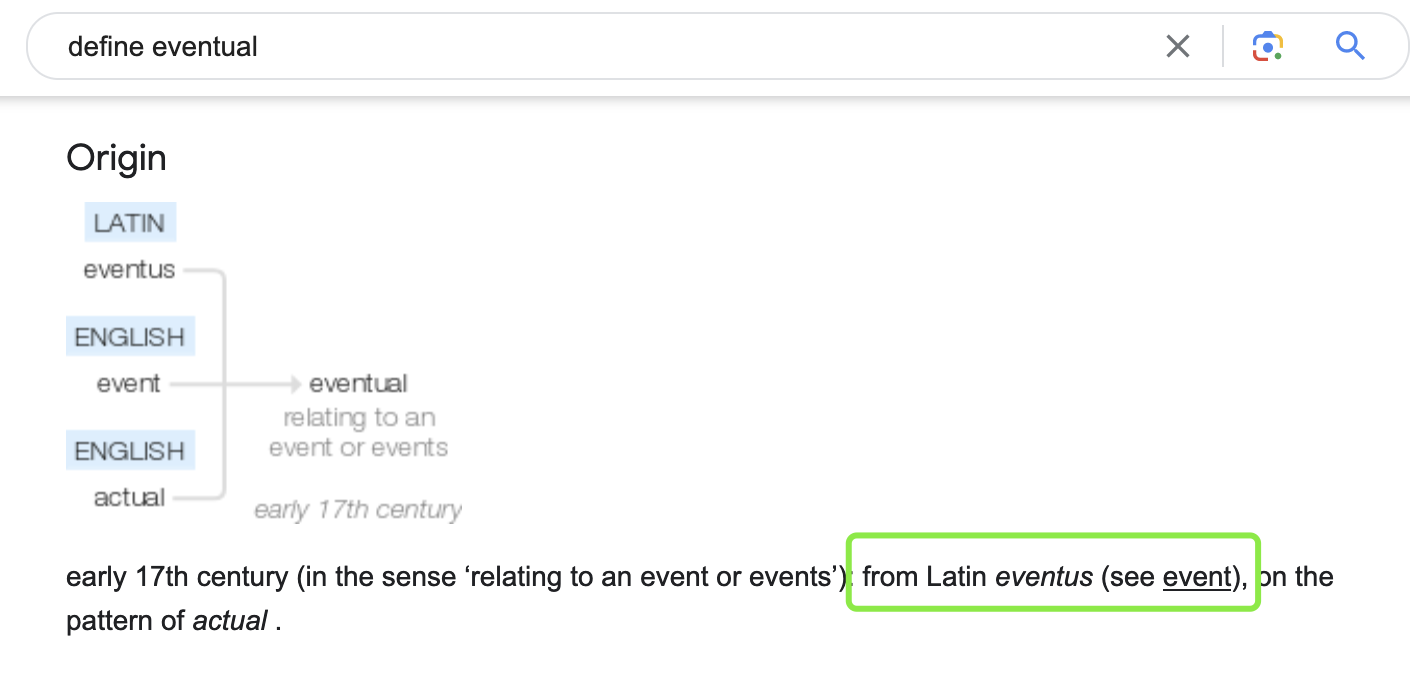Click 'eventus' in the origin diagram
This screenshot has height=676, width=1410.
129,270
